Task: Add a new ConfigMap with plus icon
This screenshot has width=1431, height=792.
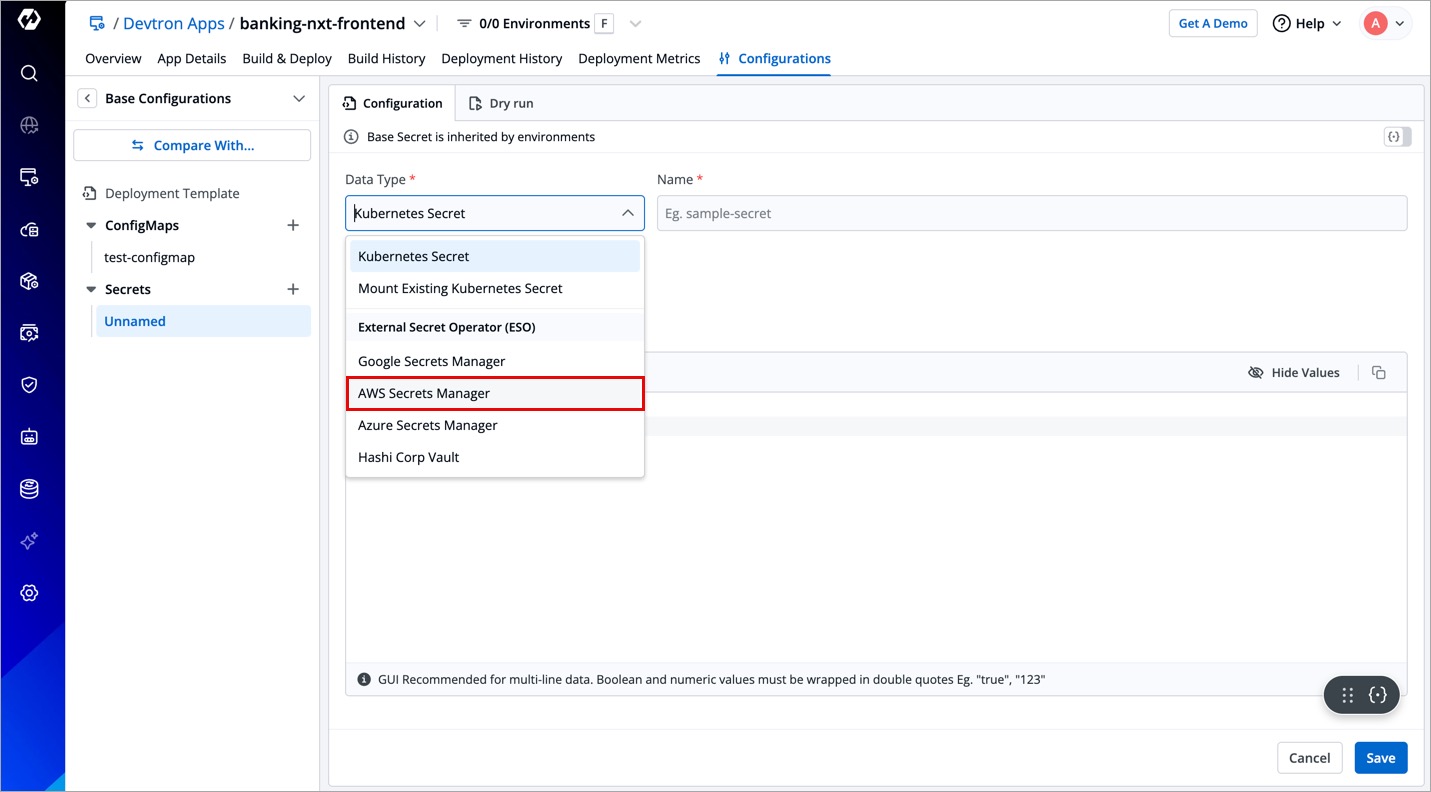Action: [293, 226]
